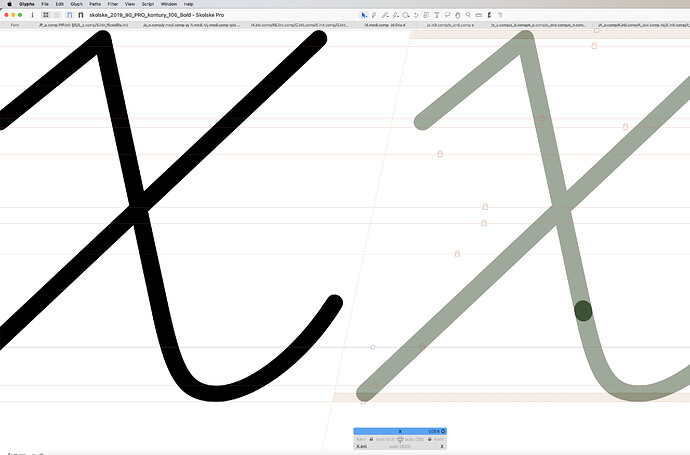Open the font Info (i) button
Image resolution: width=690 pixels, height=455 pixels.
(x=32, y=15)
